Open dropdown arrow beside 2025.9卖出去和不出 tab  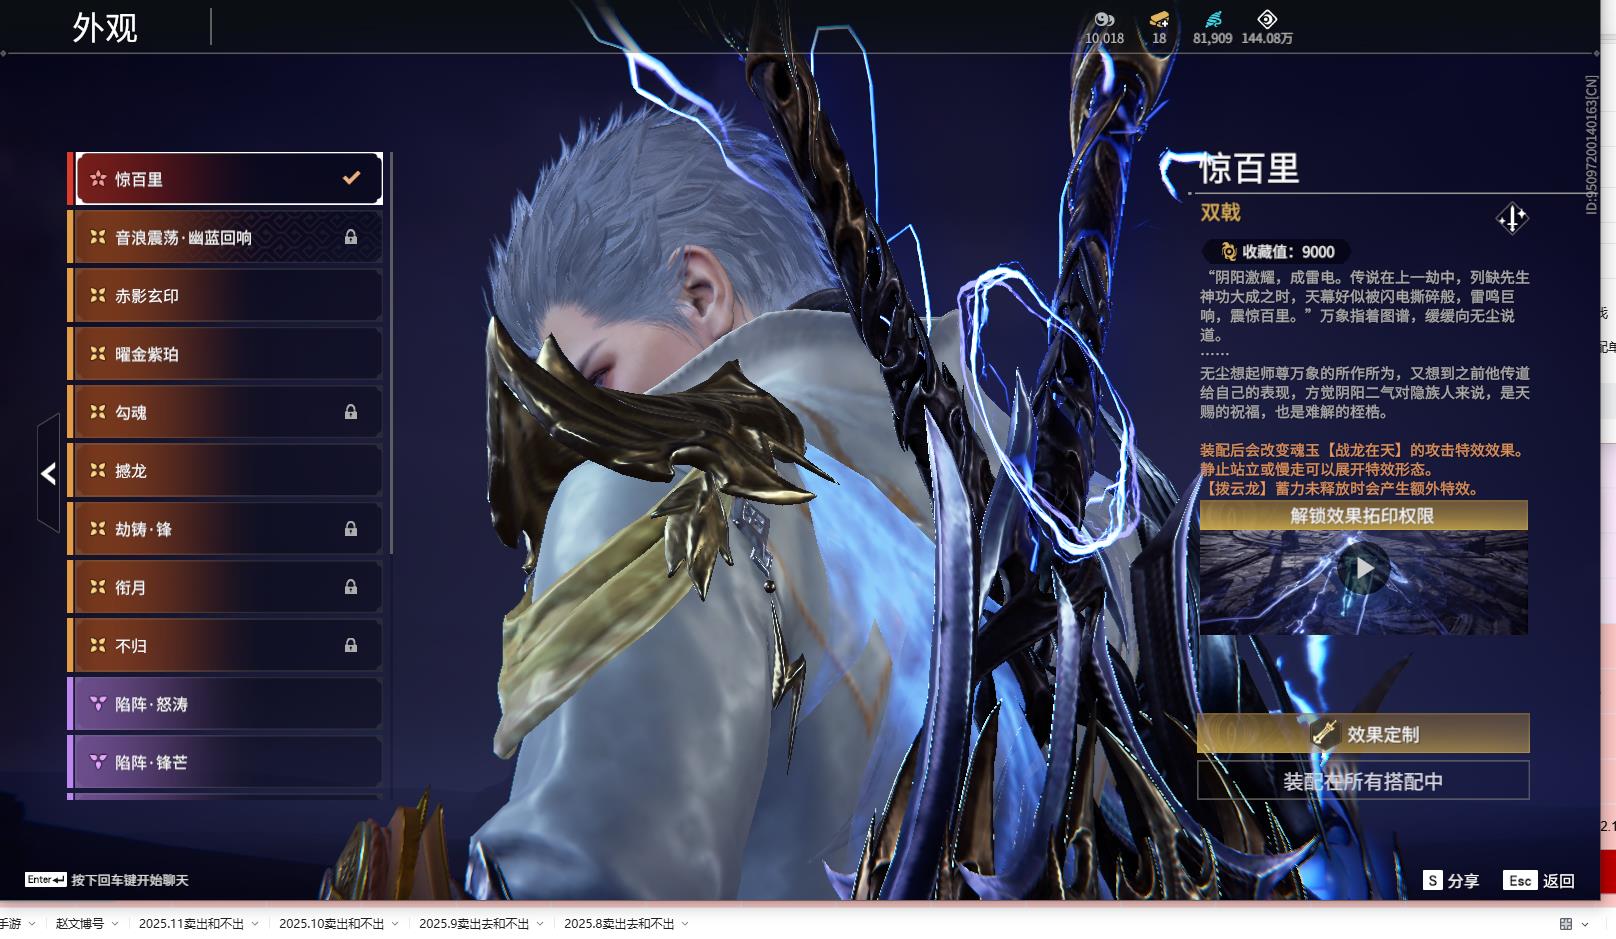(540, 924)
